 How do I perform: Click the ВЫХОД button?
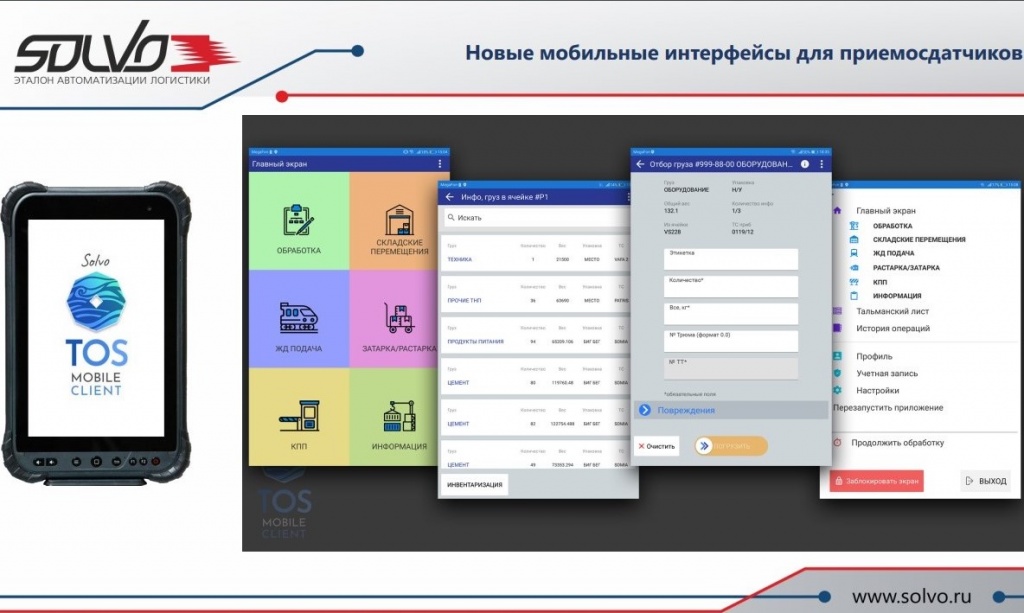coord(985,481)
